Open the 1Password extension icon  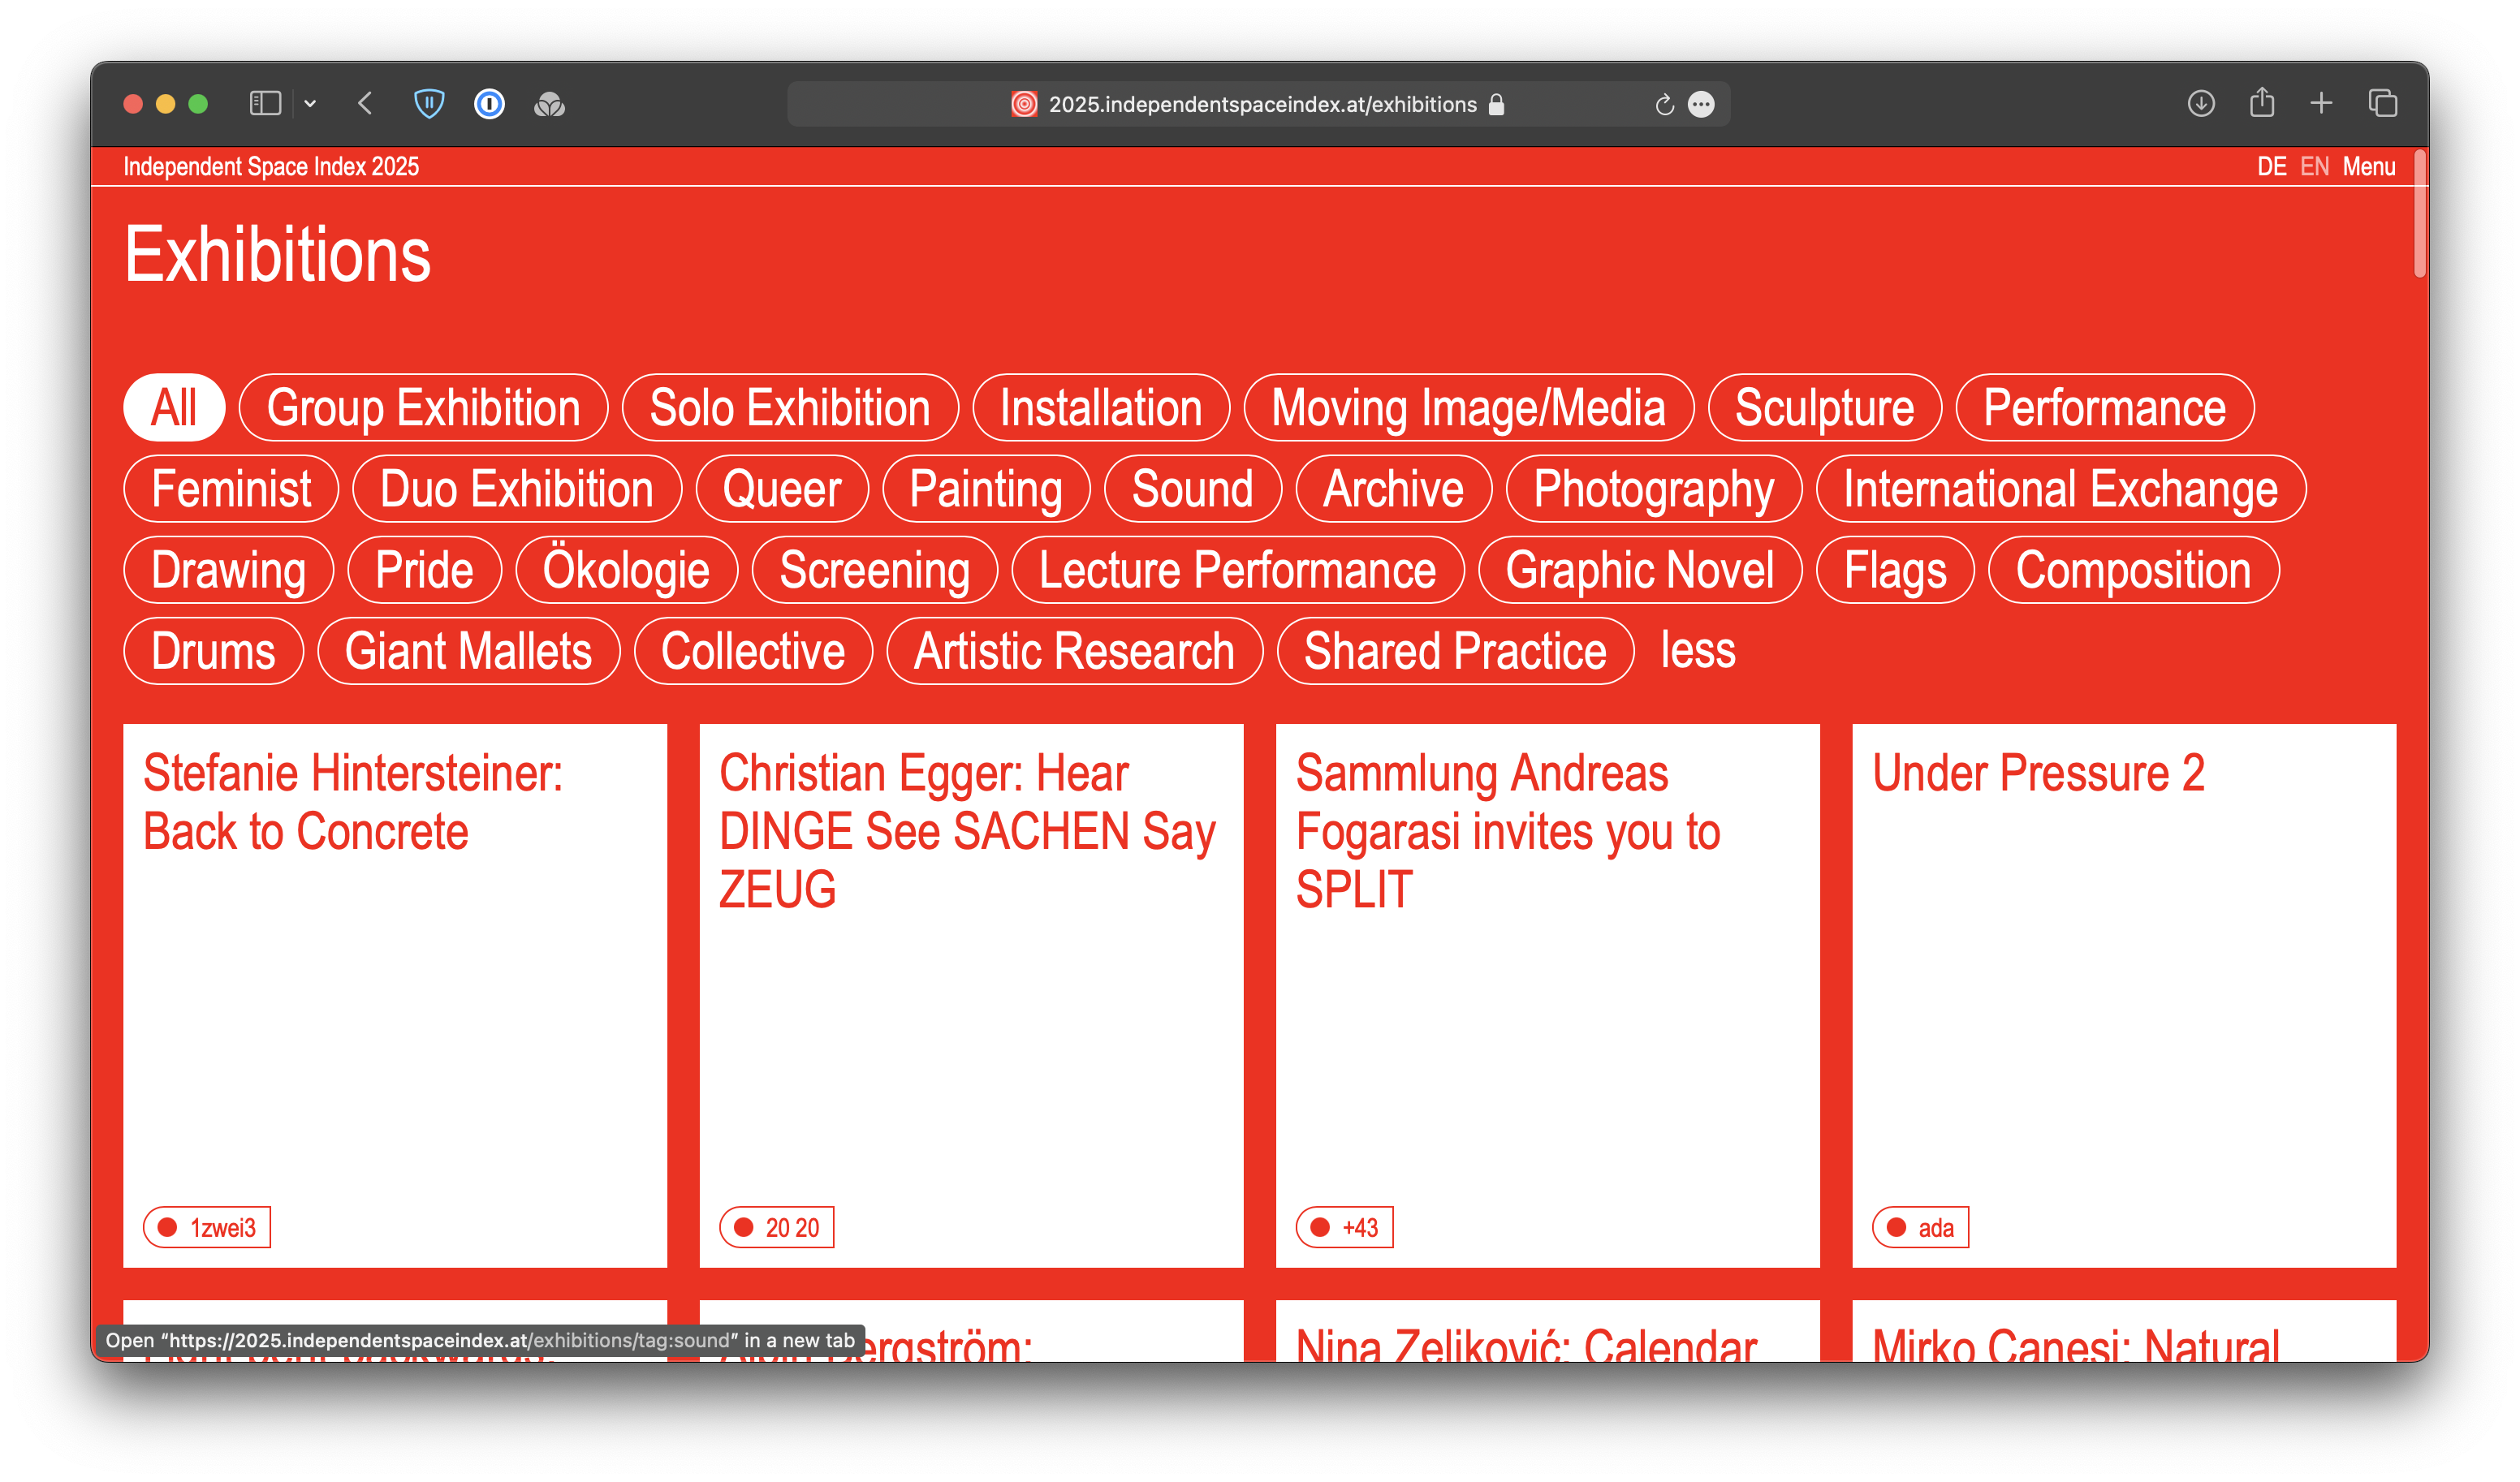point(489,104)
